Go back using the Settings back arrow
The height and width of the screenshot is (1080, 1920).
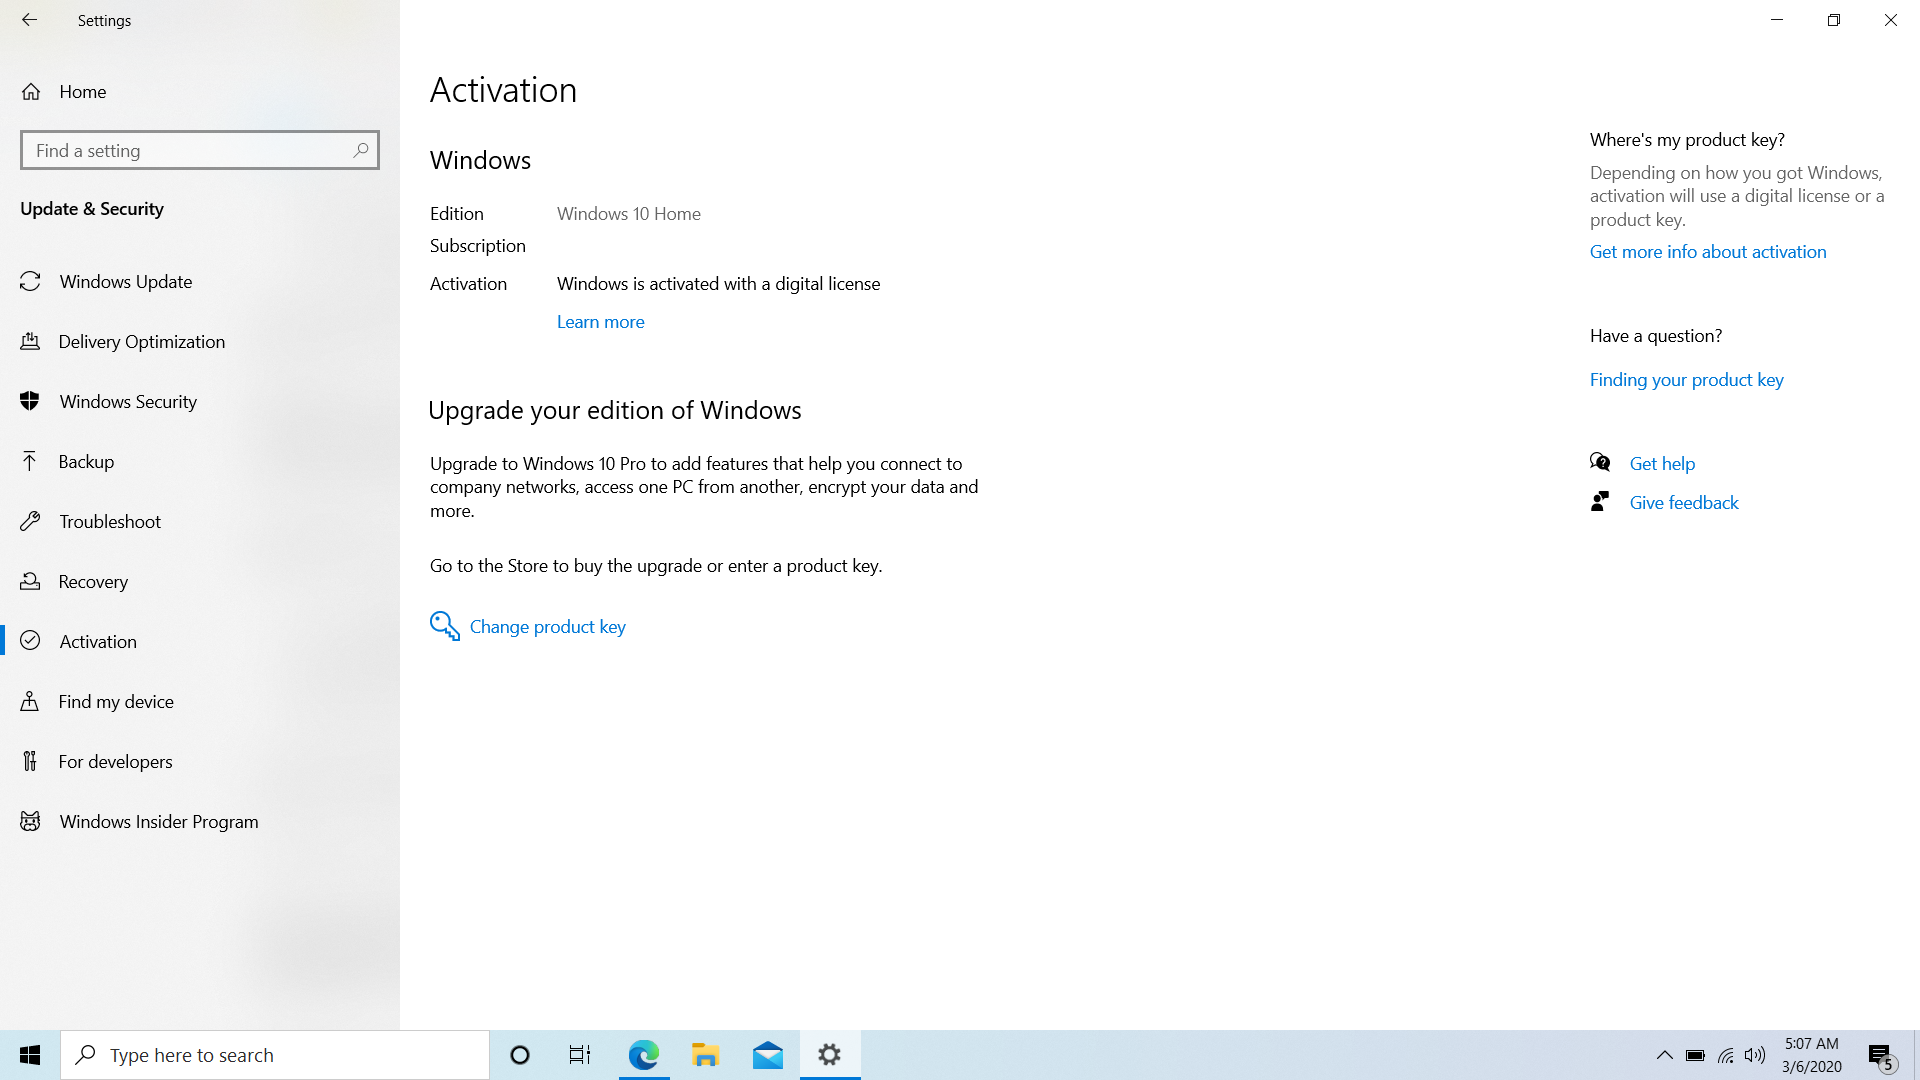pyautogui.click(x=29, y=20)
